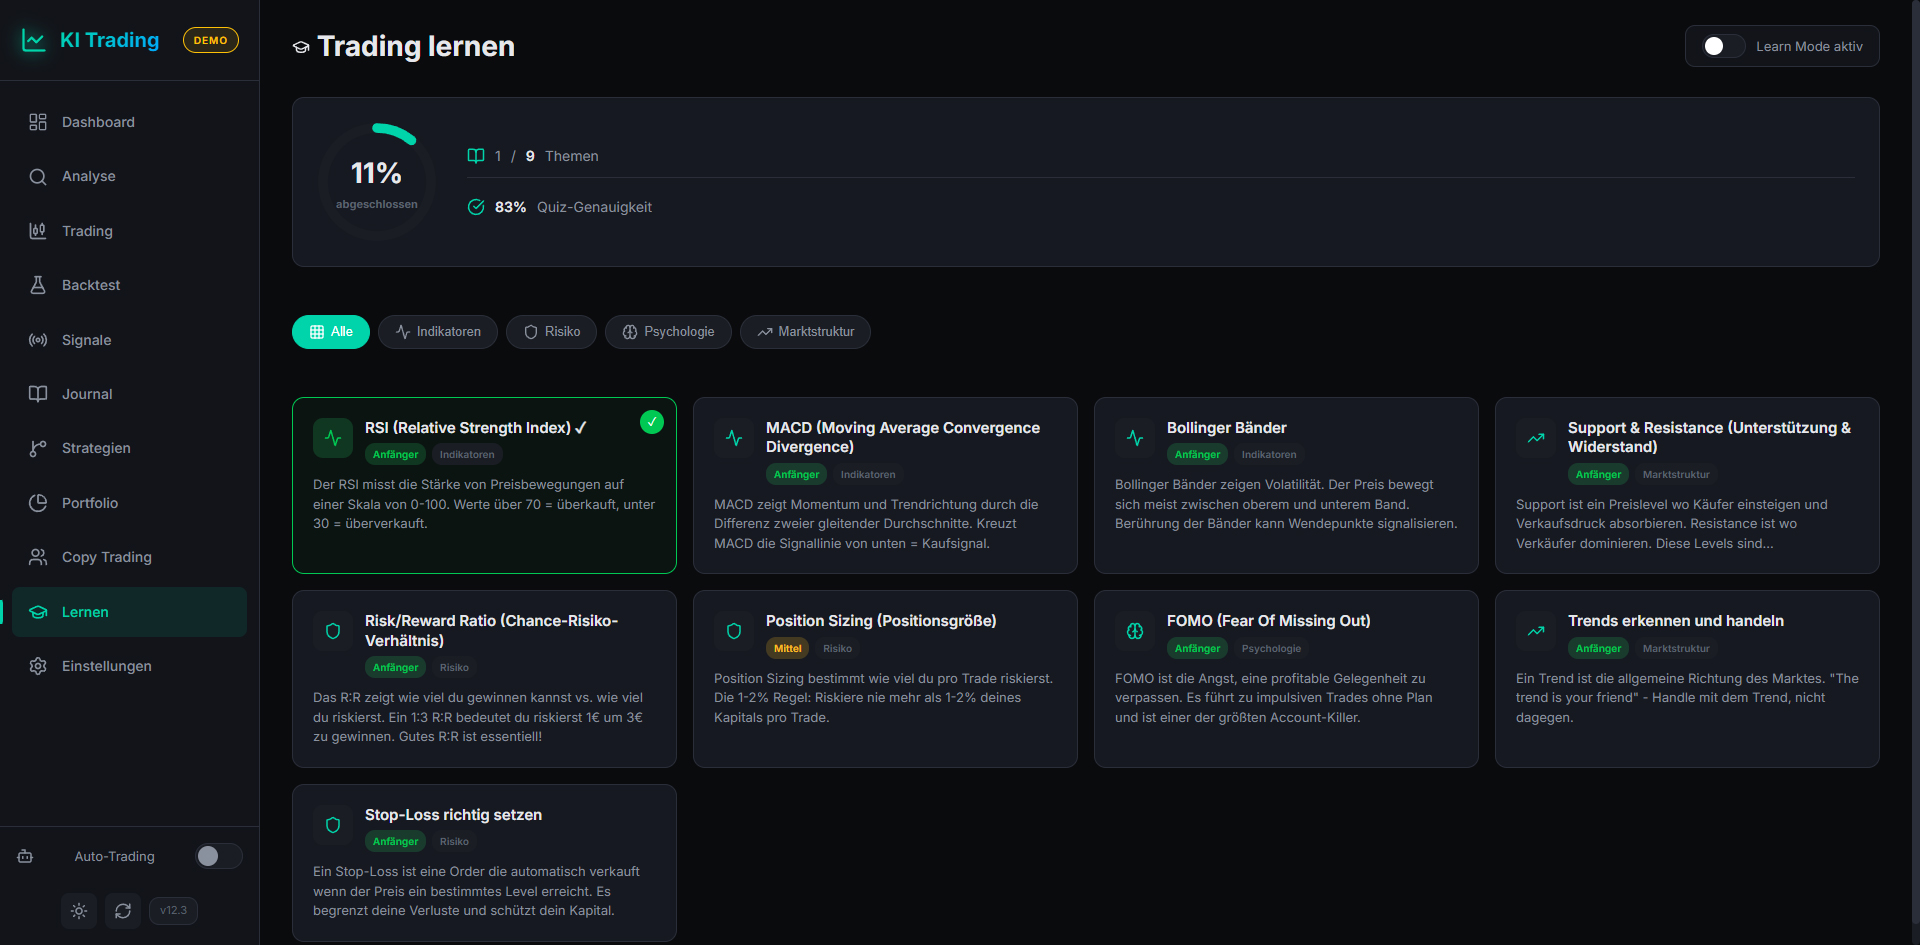Click the v12.3 version button
1920x945 pixels.
pos(173,911)
